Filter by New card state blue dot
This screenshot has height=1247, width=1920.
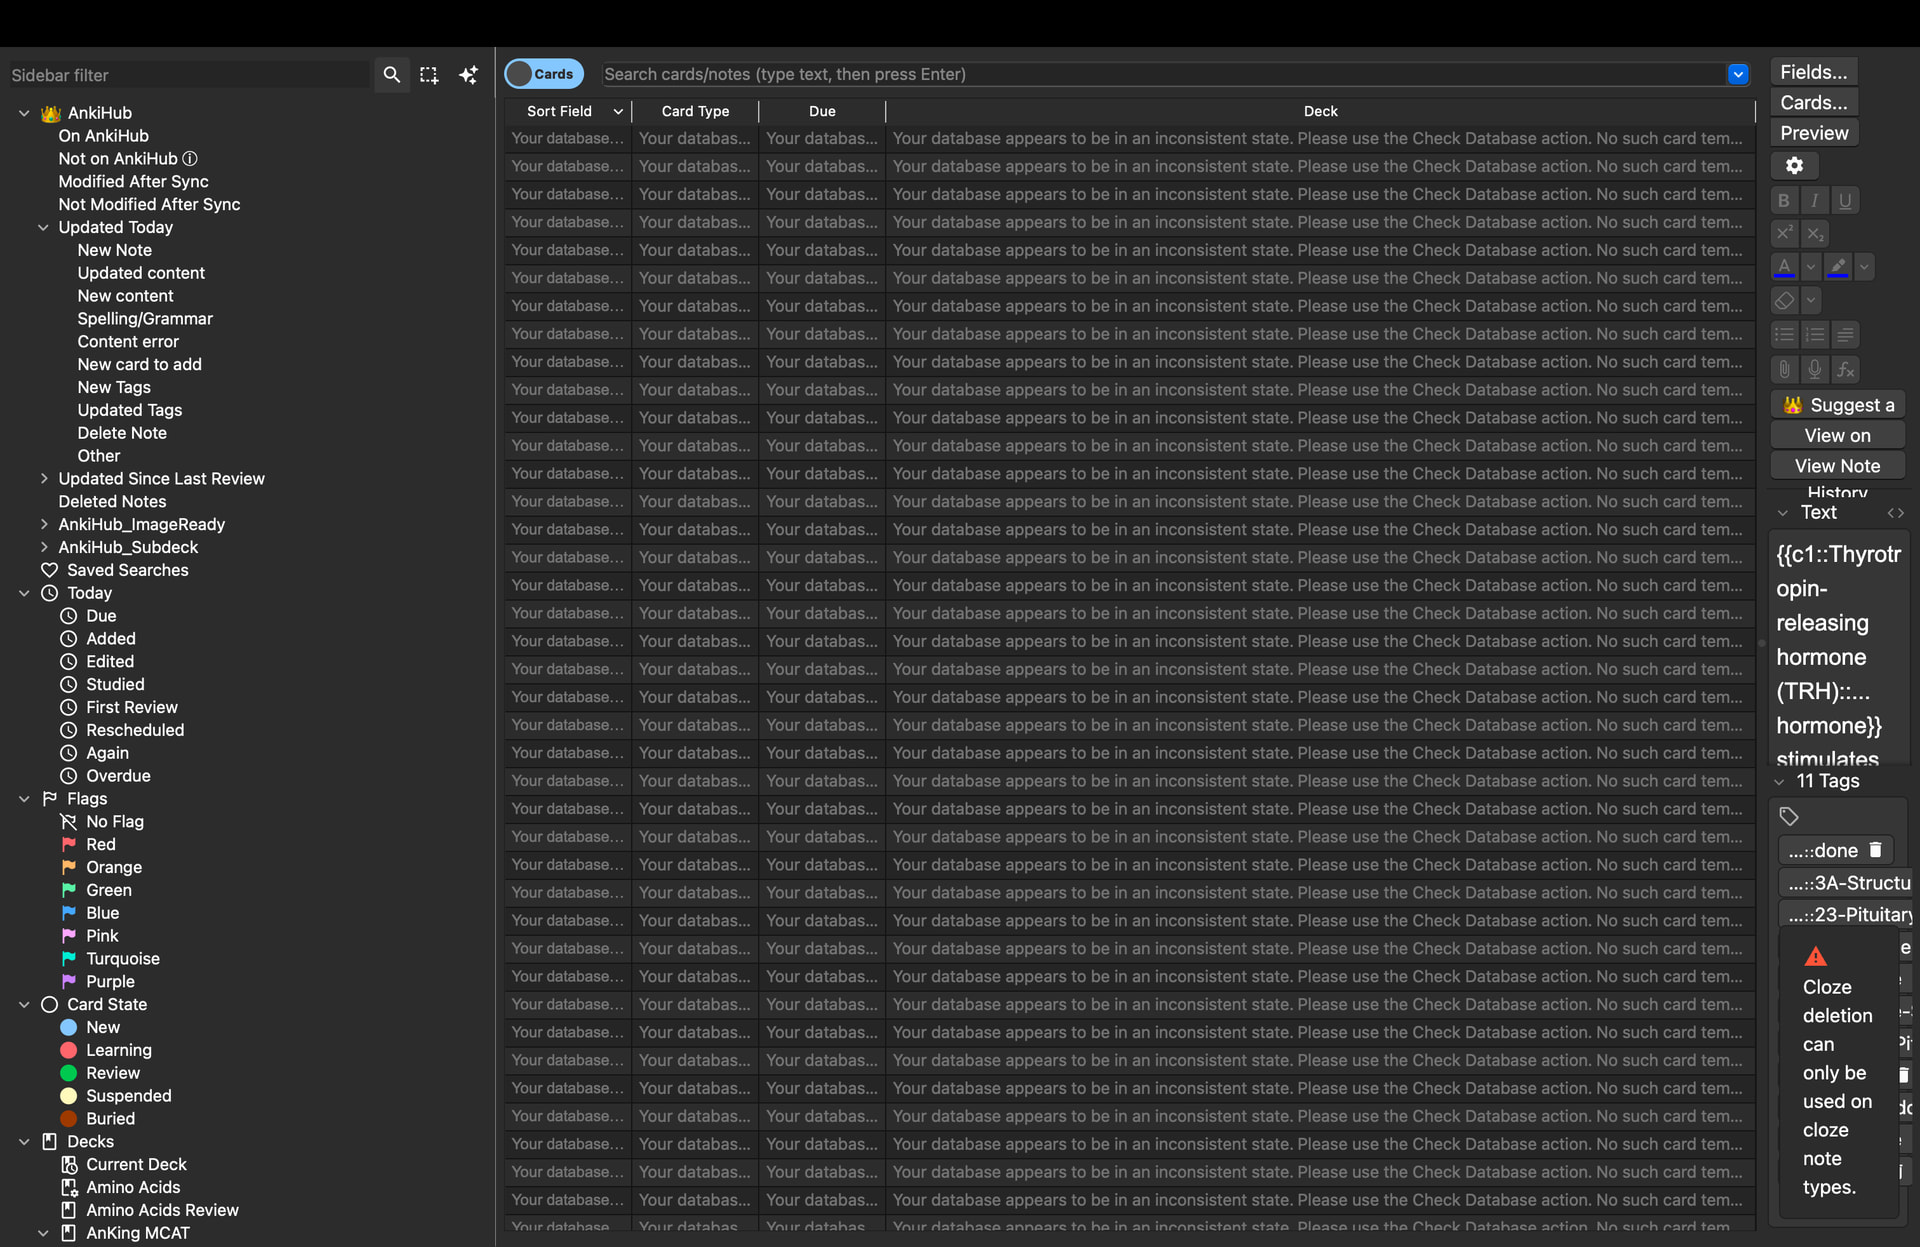click(x=68, y=1027)
